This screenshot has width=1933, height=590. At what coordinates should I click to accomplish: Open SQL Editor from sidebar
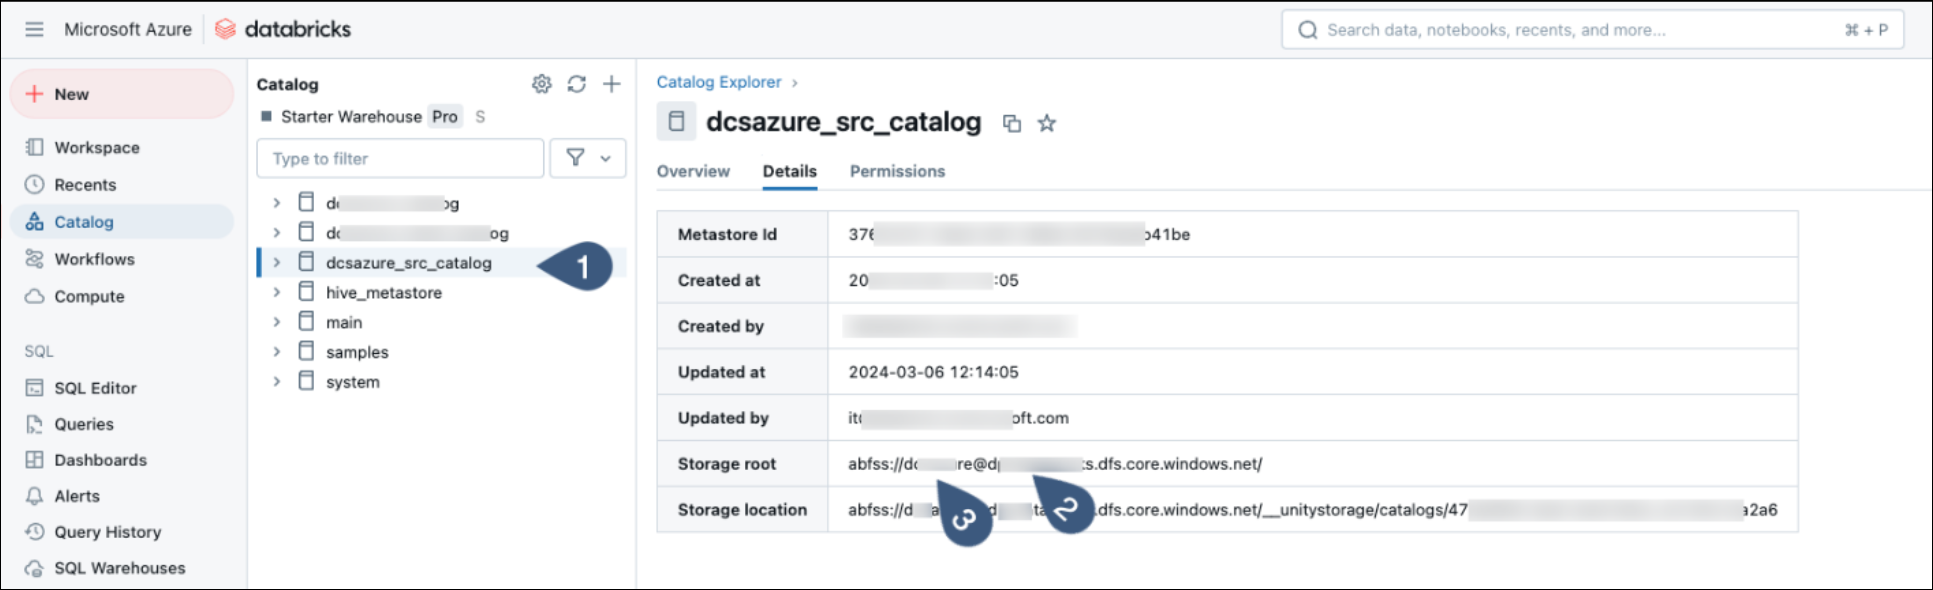[x=95, y=388]
